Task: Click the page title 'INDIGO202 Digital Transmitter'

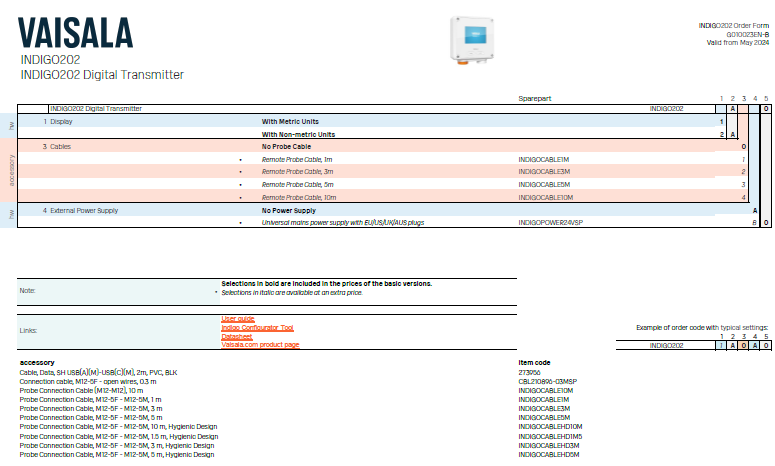Action: click(102, 75)
